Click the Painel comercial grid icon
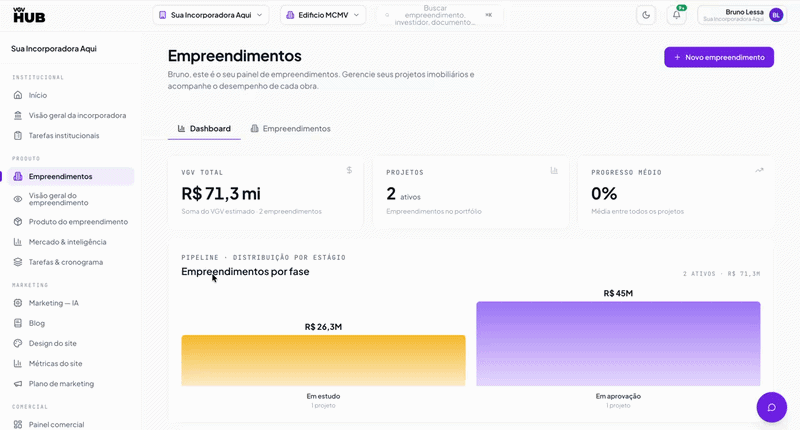Image resolution: width=800 pixels, height=430 pixels. pos(18,424)
